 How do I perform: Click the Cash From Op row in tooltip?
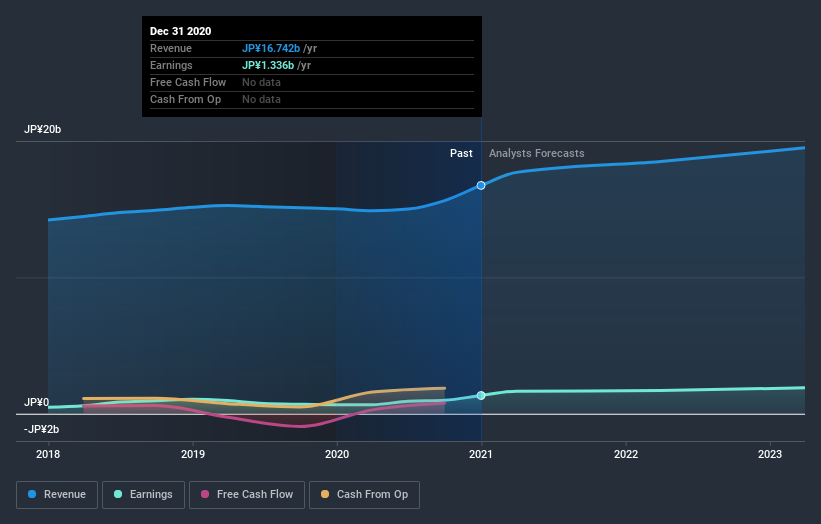click(x=312, y=99)
